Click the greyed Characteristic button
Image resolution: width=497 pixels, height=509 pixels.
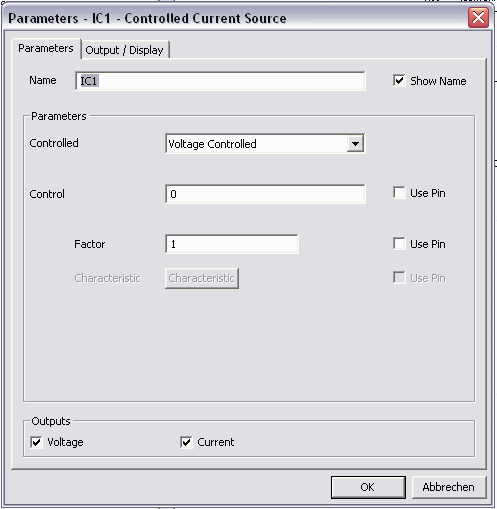[202, 278]
